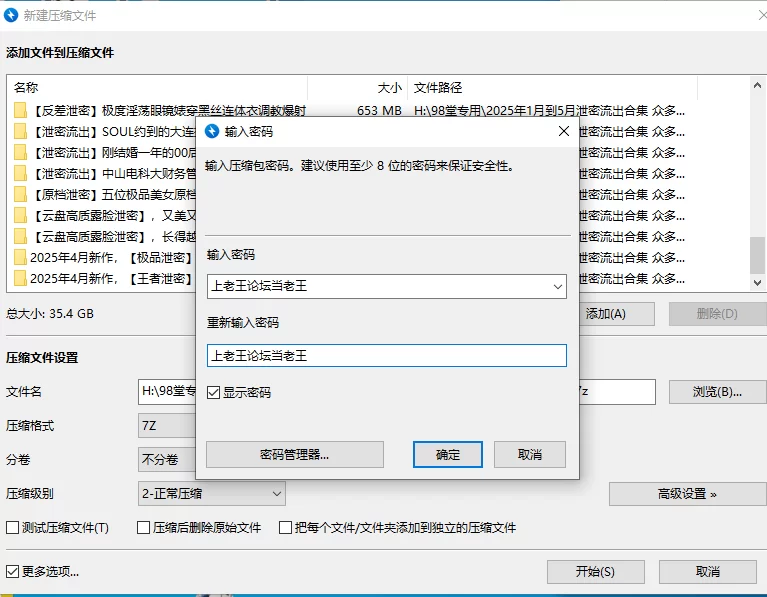Screen dimensions: 767x597
Task: Open the 密码管理器 password manager
Action: (294, 455)
